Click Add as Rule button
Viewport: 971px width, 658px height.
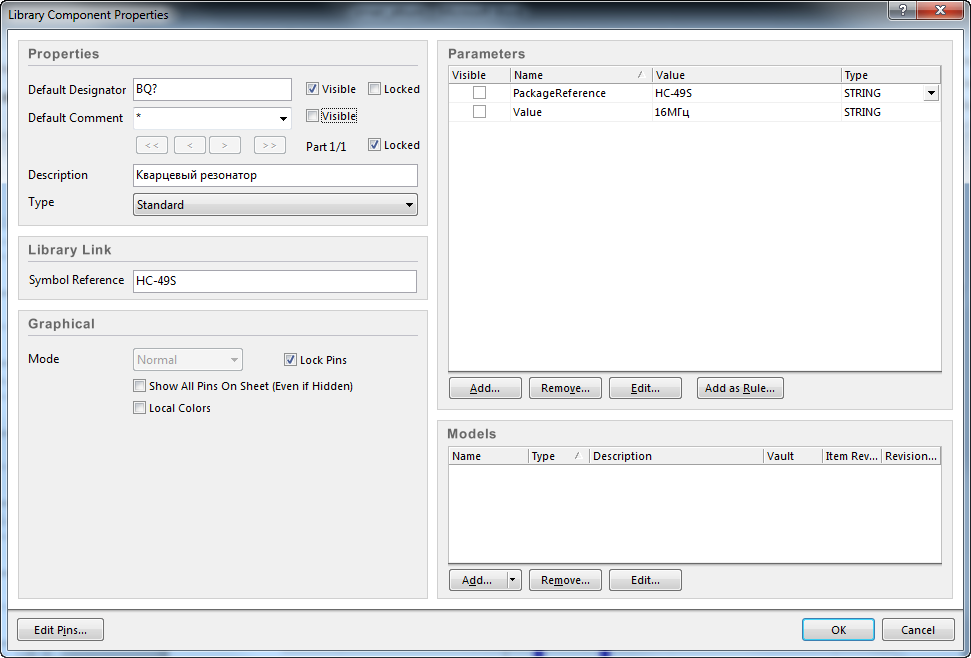tap(740, 388)
